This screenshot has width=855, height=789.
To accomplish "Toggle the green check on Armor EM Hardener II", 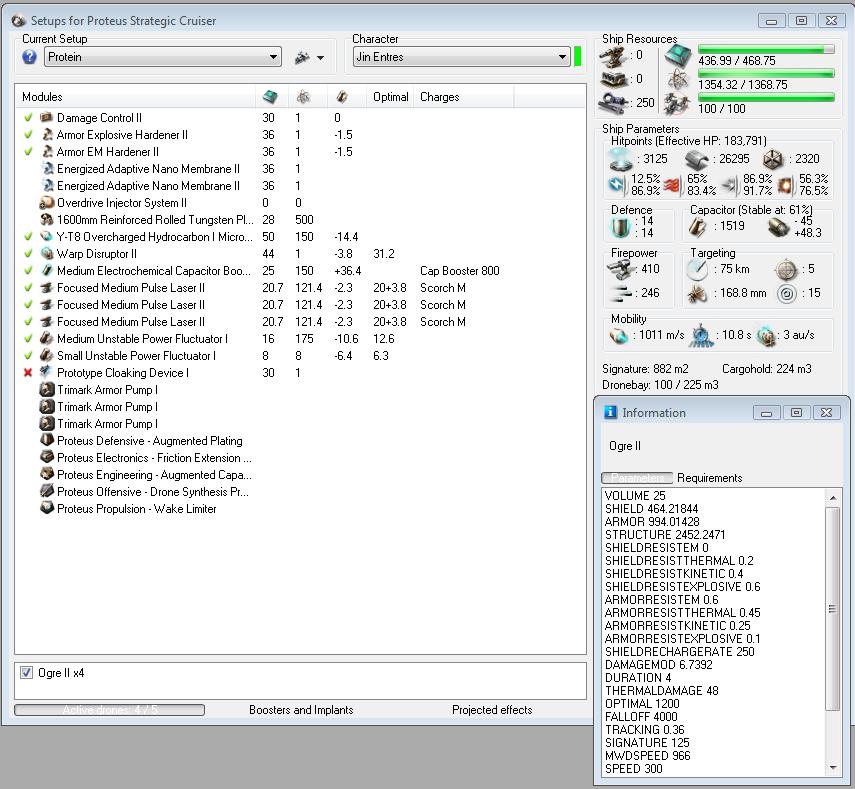I will tap(28, 152).
